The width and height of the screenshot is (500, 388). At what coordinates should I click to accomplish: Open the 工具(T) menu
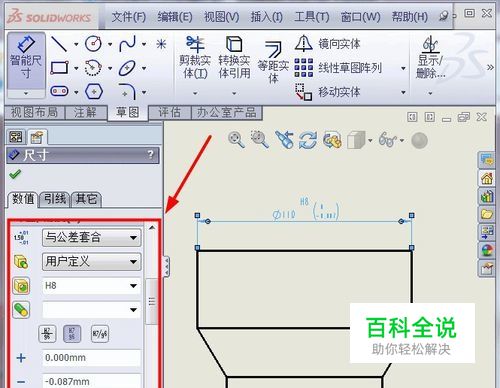[312, 16]
